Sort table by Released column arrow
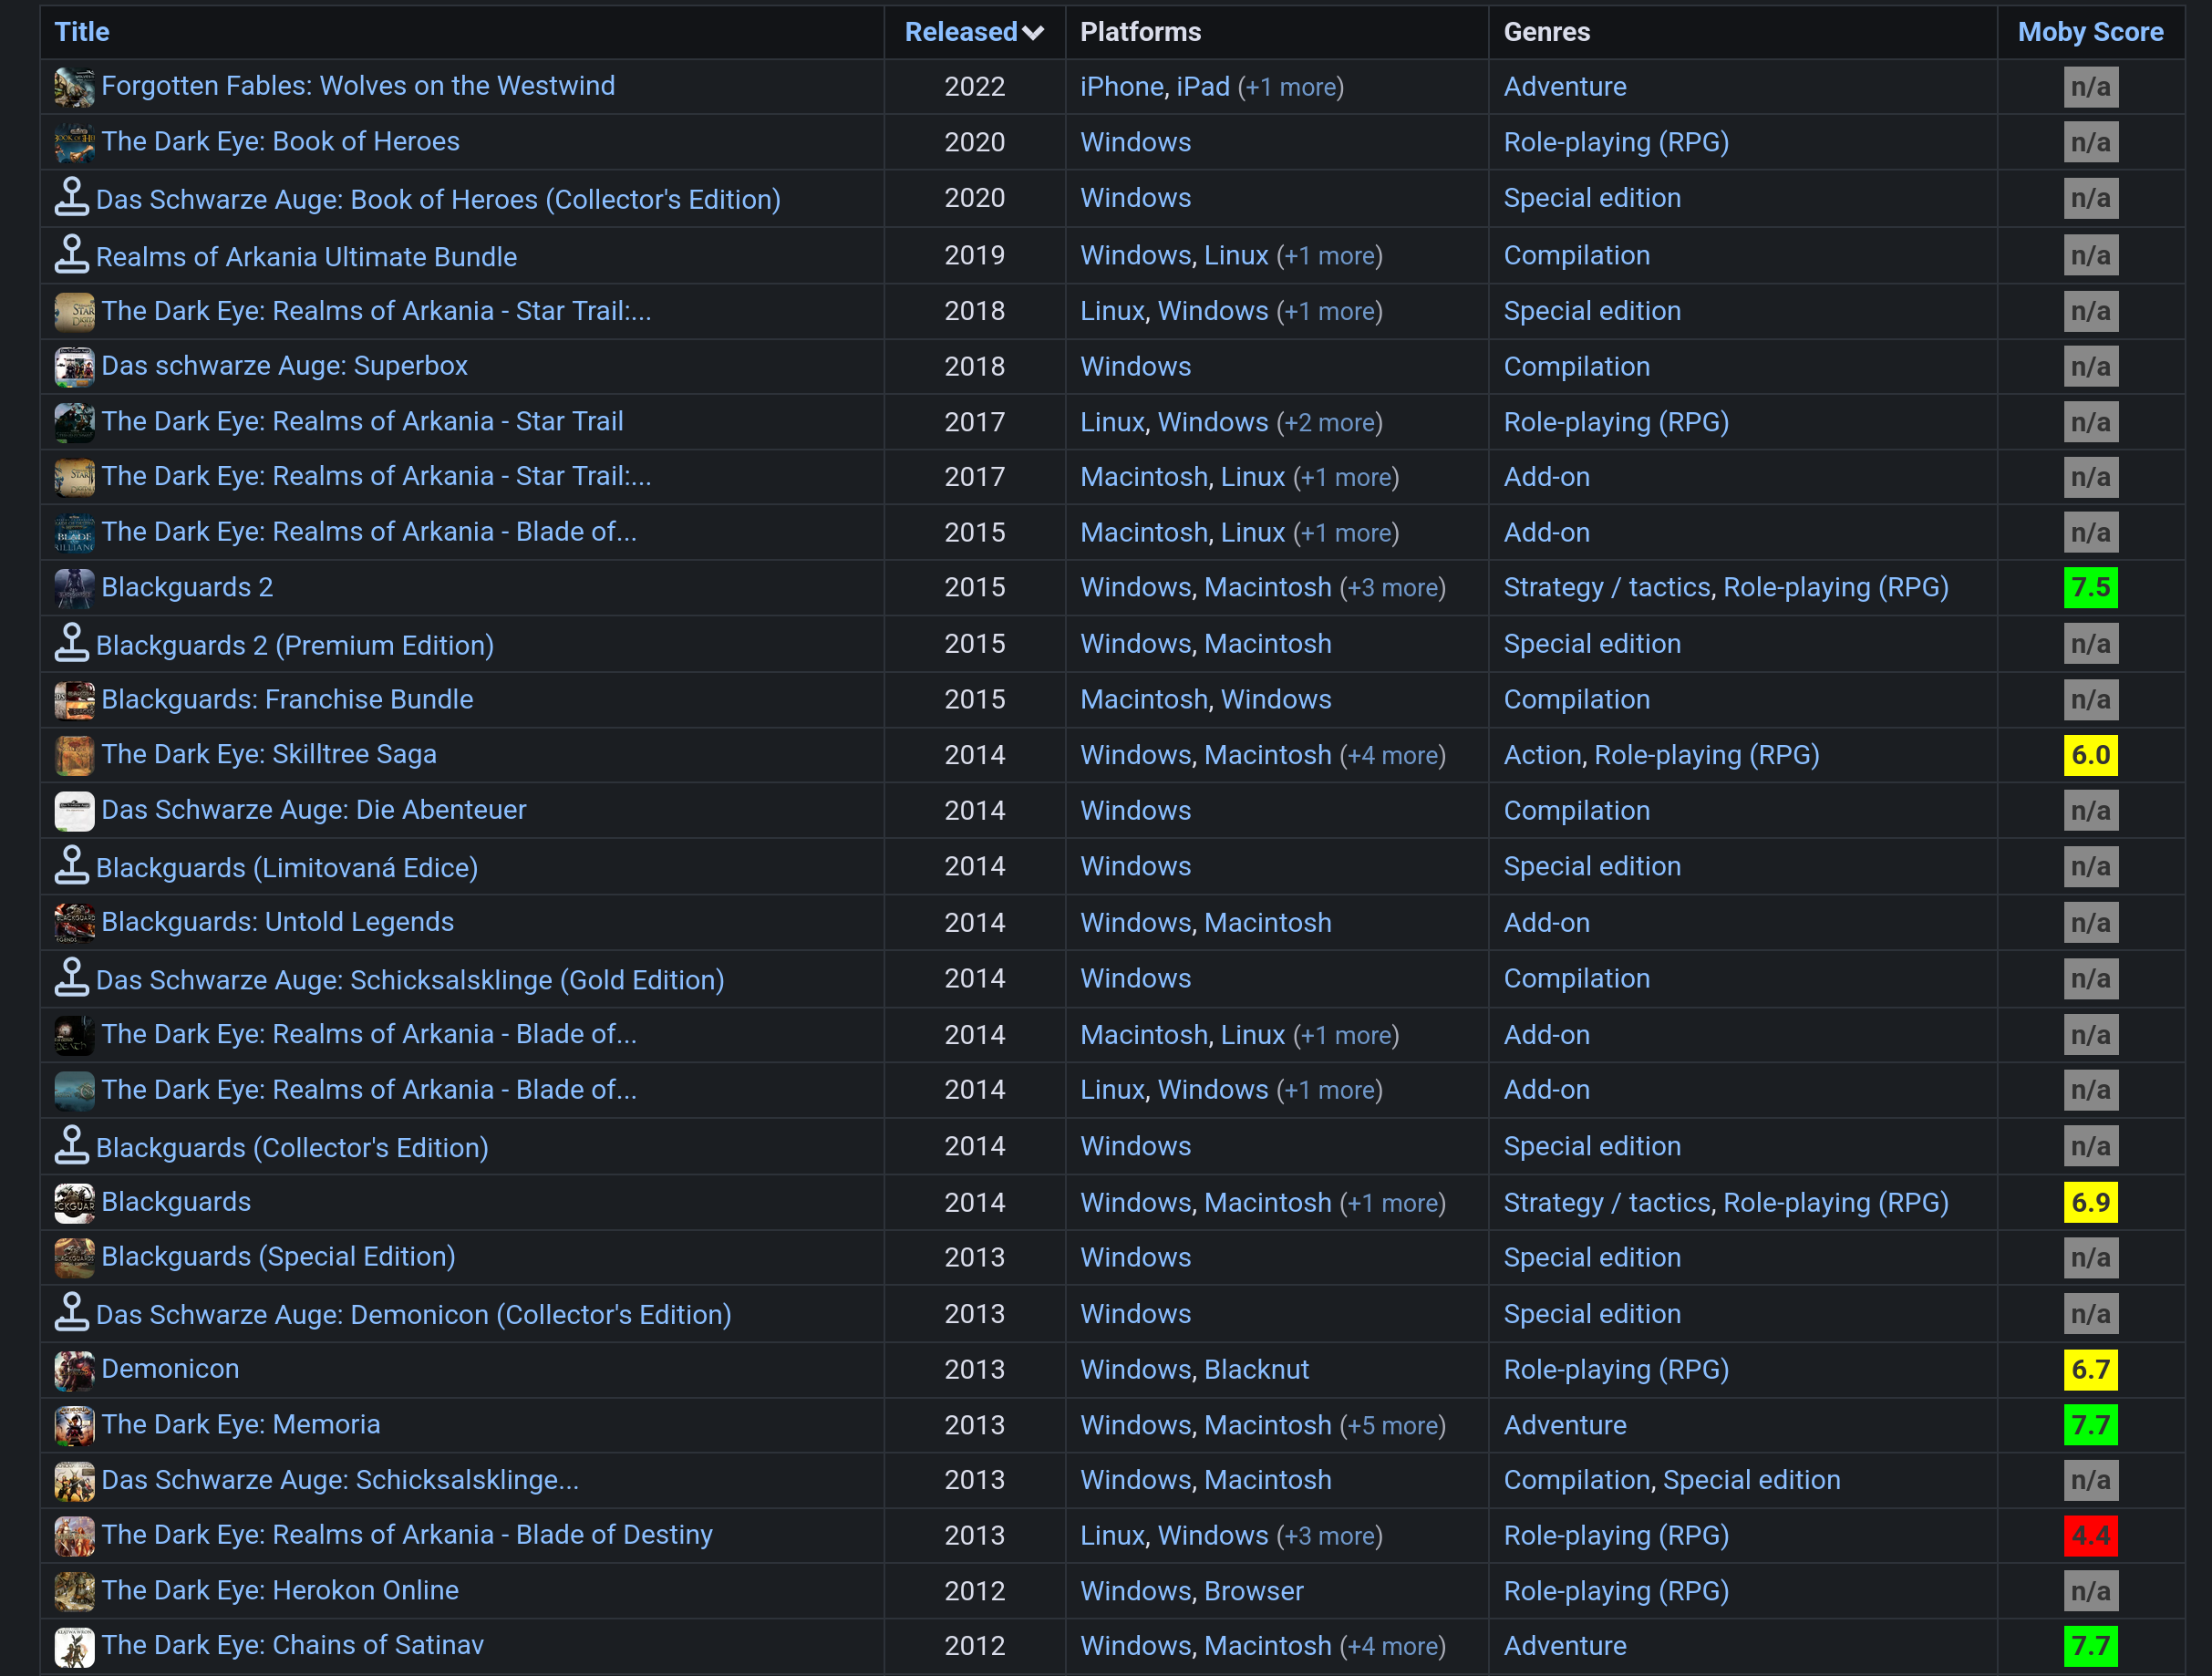Screen dimensions: 2212x1676 [1034, 33]
